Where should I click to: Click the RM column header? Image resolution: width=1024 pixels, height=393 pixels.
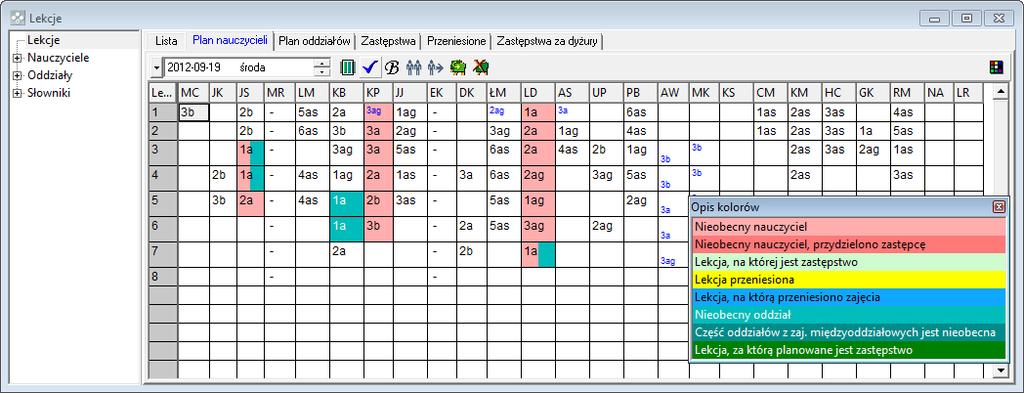click(908, 93)
